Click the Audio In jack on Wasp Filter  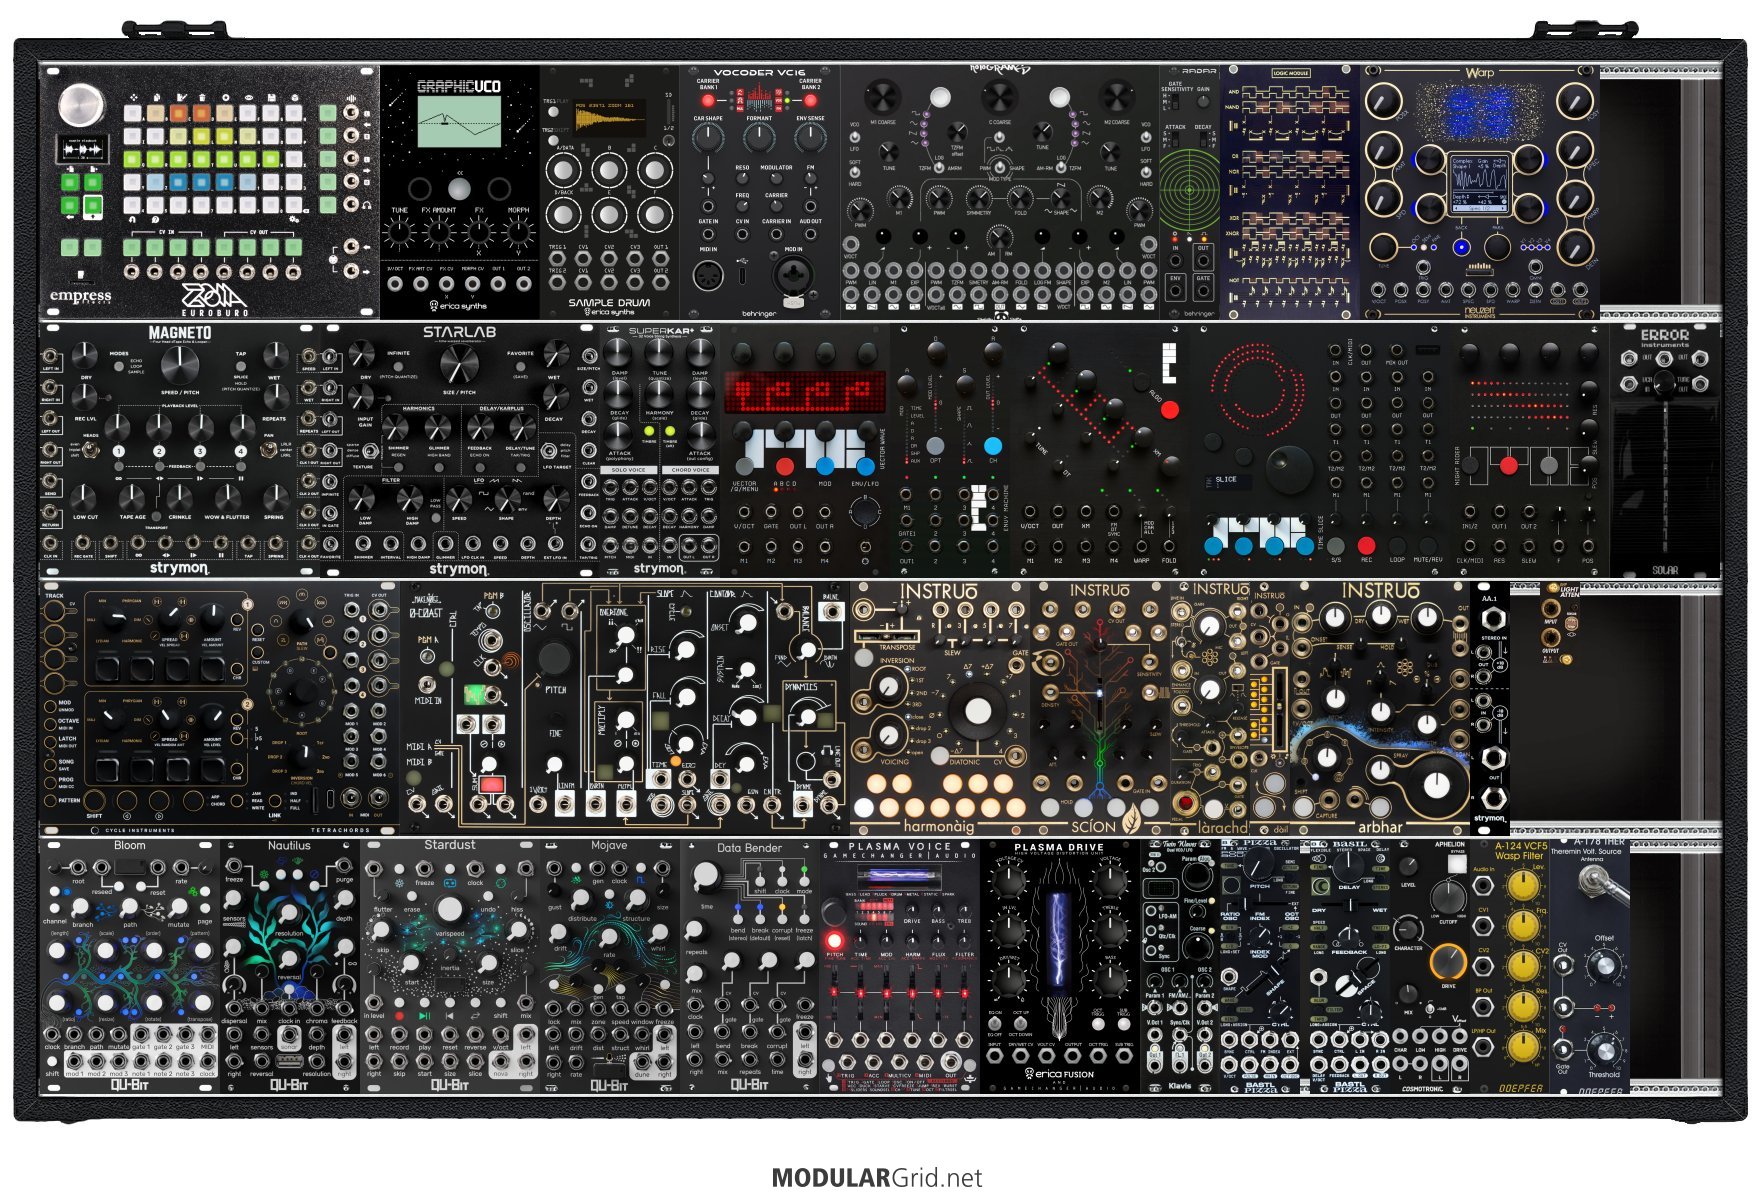point(1484,886)
